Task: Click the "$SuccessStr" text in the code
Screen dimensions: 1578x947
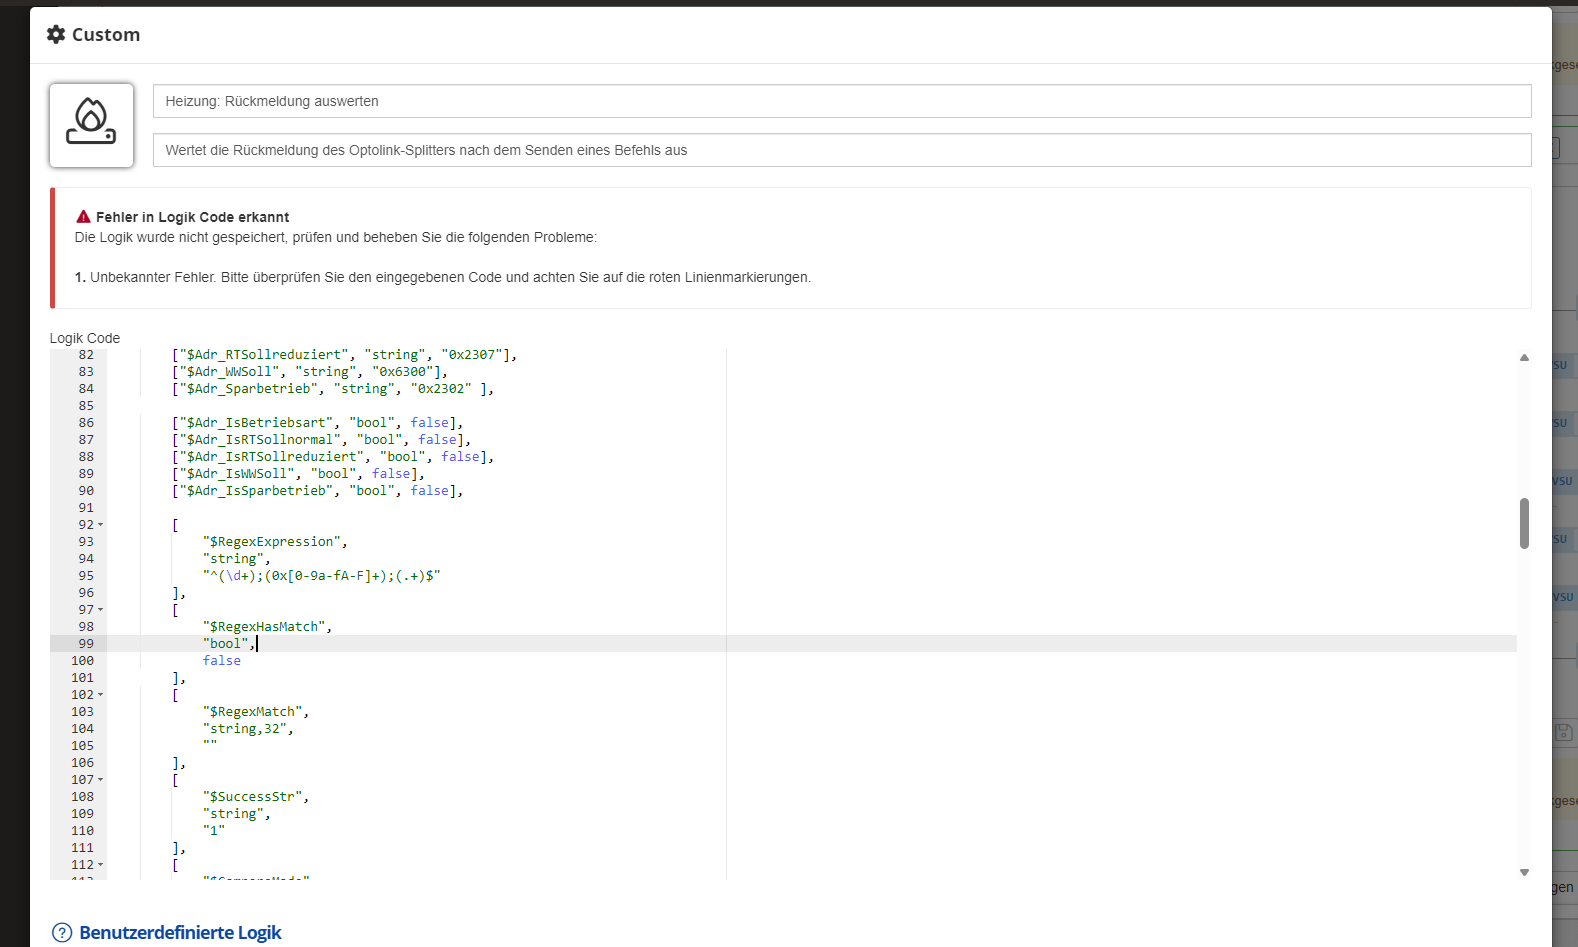Action: pyautogui.click(x=255, y=797)
